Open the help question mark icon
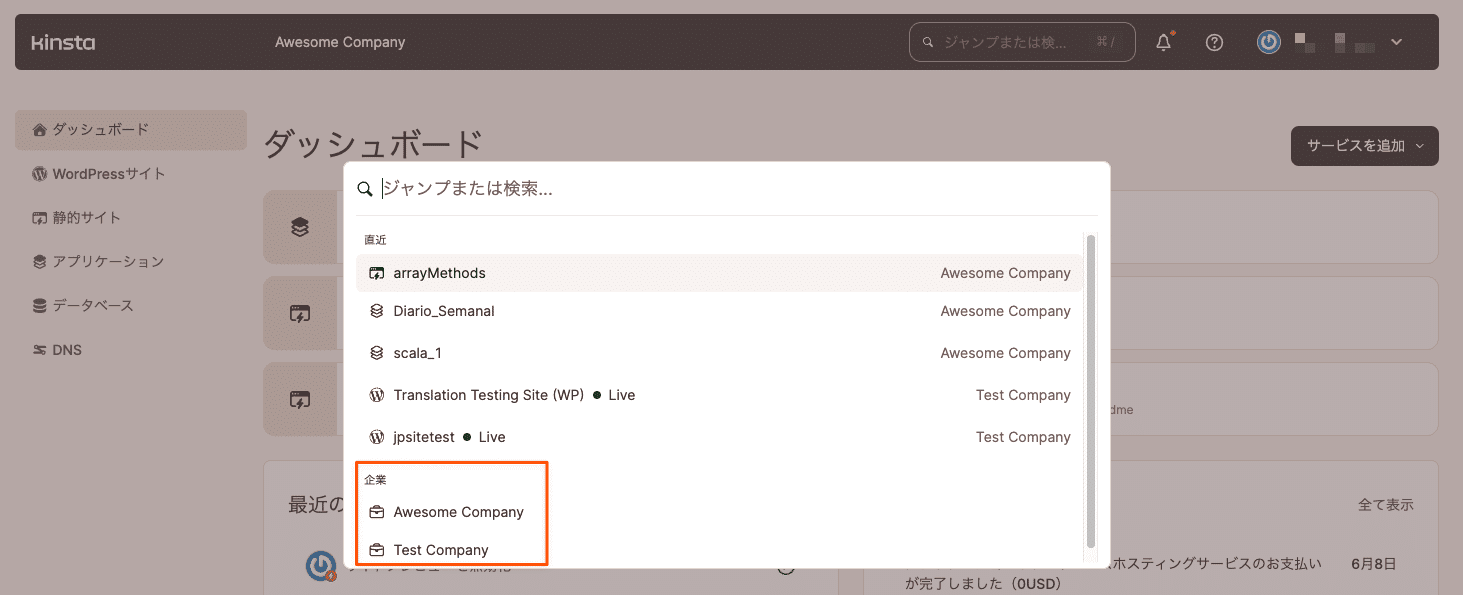1463x595 pixels. tap(1214, 42)
